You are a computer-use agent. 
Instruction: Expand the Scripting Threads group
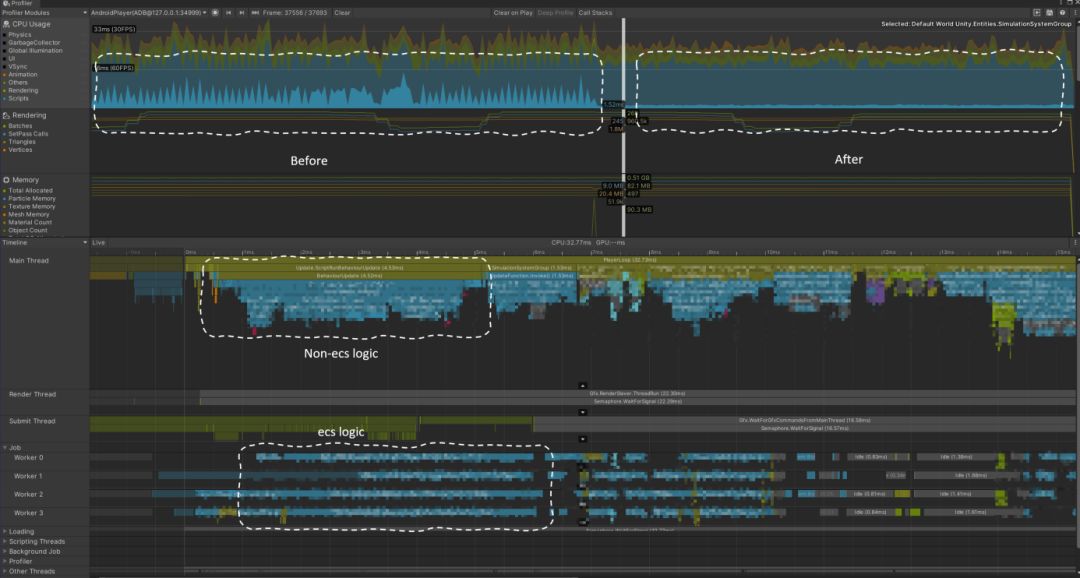coord(5,541)
